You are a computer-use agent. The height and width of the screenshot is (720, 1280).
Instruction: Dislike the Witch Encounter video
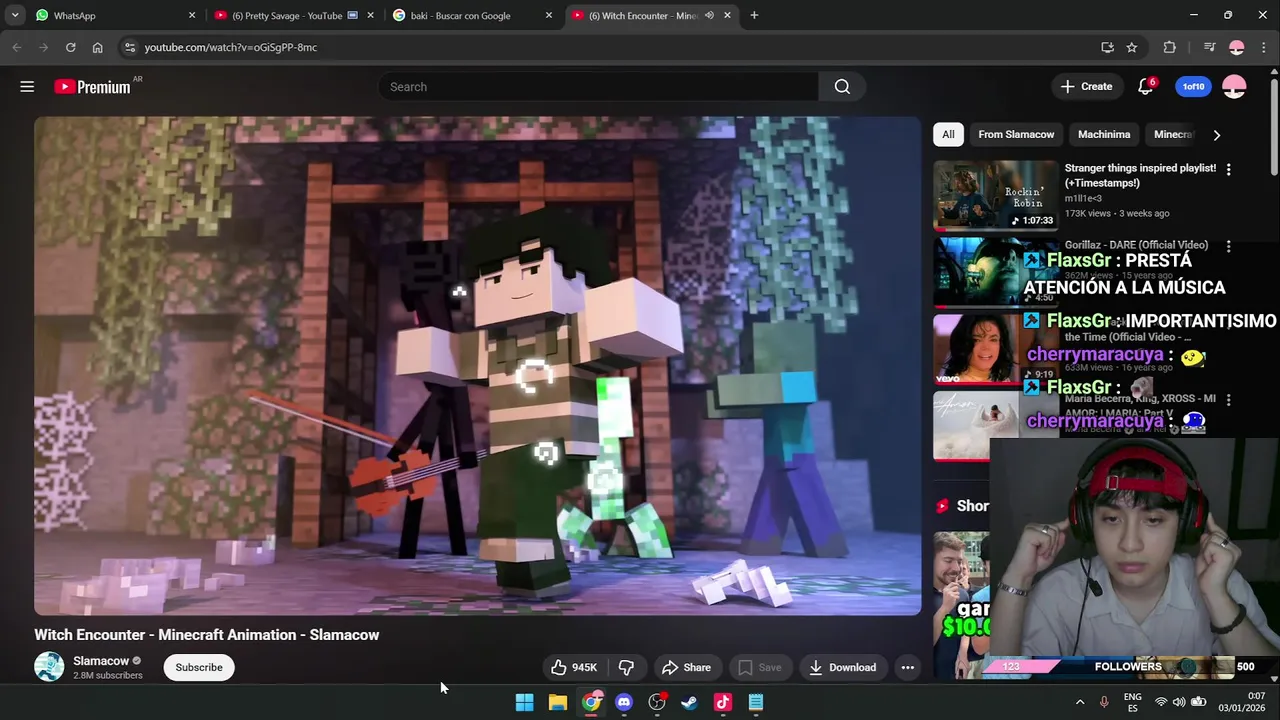(626, 667)
